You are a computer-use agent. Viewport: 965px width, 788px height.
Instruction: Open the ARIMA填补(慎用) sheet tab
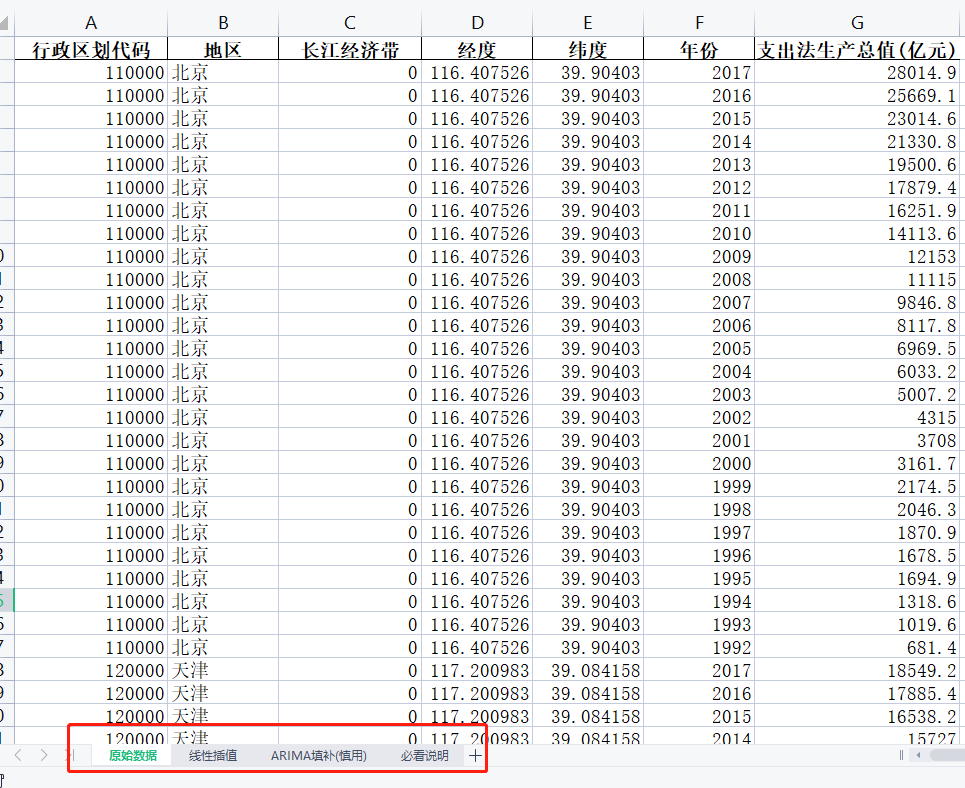pyautogui.click(x=319, y=755)
